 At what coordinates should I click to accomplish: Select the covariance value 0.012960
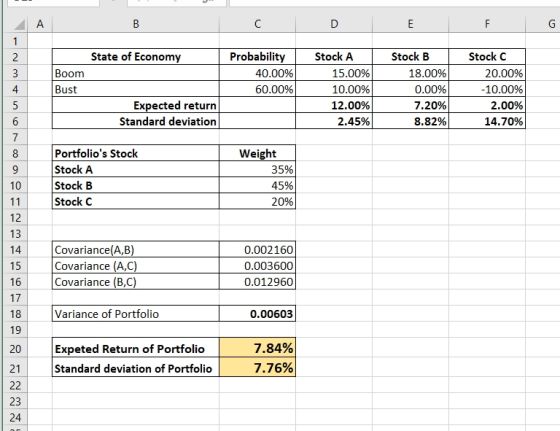click(x=258, y=282)
